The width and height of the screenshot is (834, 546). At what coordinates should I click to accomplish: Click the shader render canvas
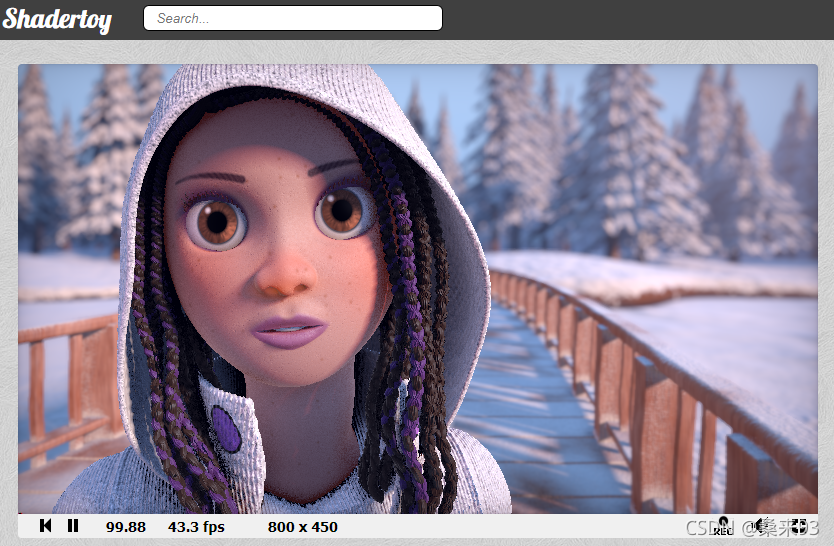pos(418,289)
